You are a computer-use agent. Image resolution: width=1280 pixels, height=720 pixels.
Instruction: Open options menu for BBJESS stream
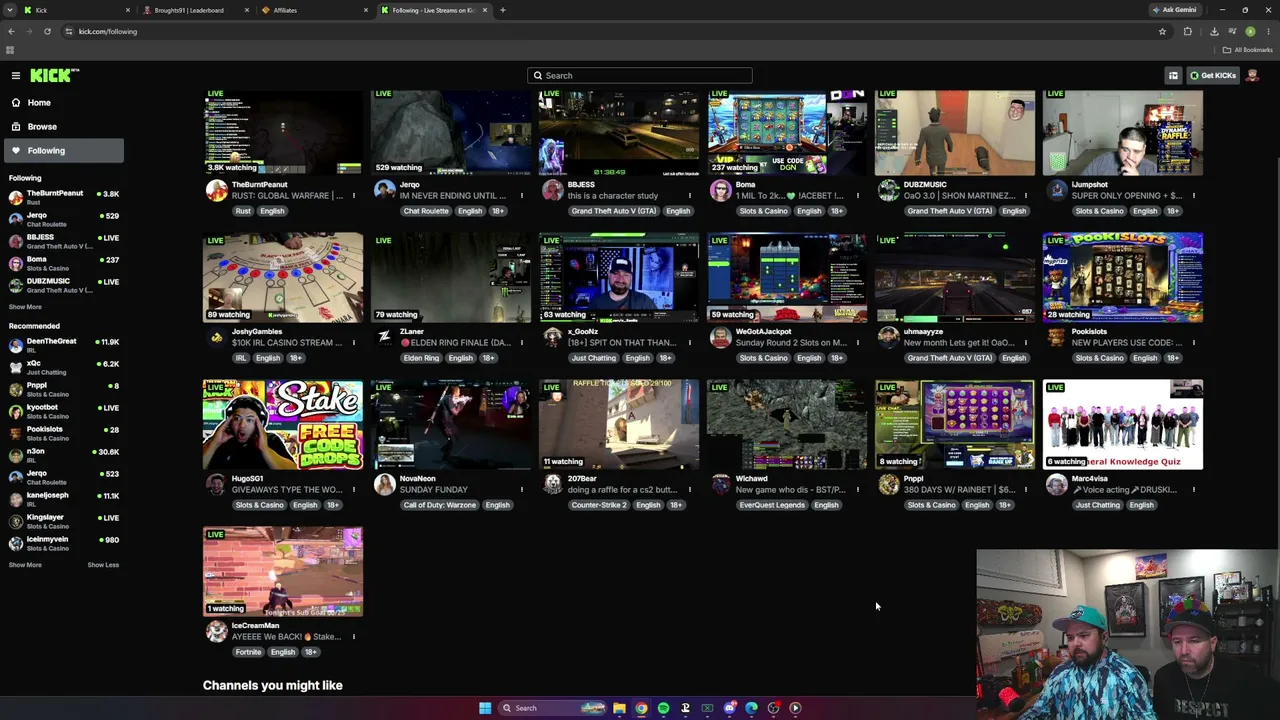tap(689, 196)
